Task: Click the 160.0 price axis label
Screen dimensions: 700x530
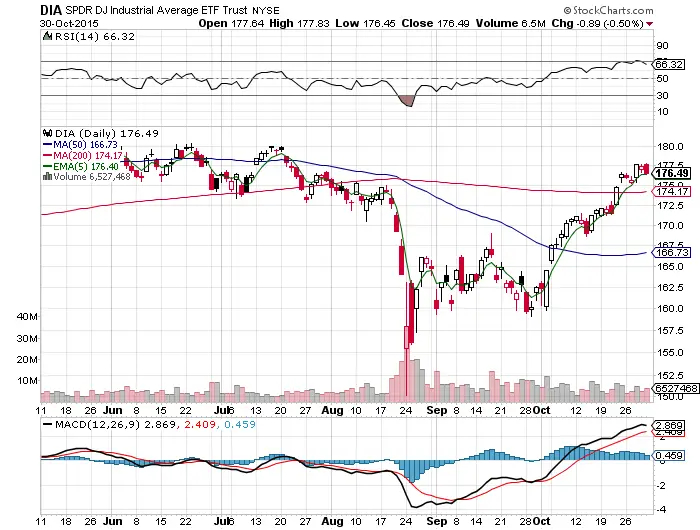Action: point(670,309)
